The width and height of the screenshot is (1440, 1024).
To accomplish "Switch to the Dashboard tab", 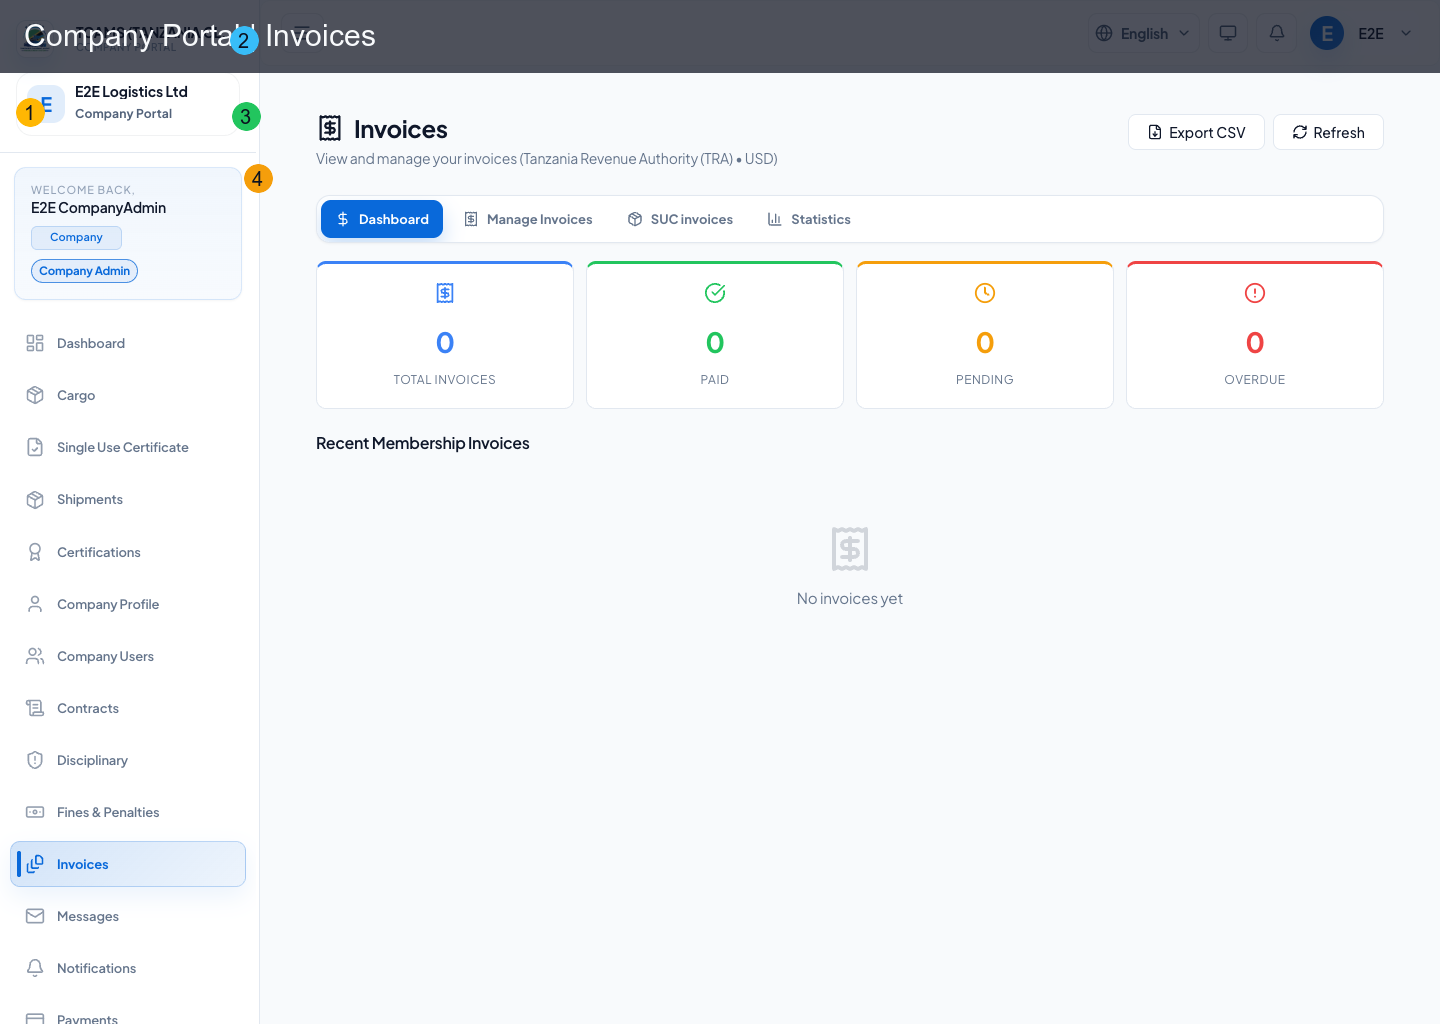I will 382,219.
